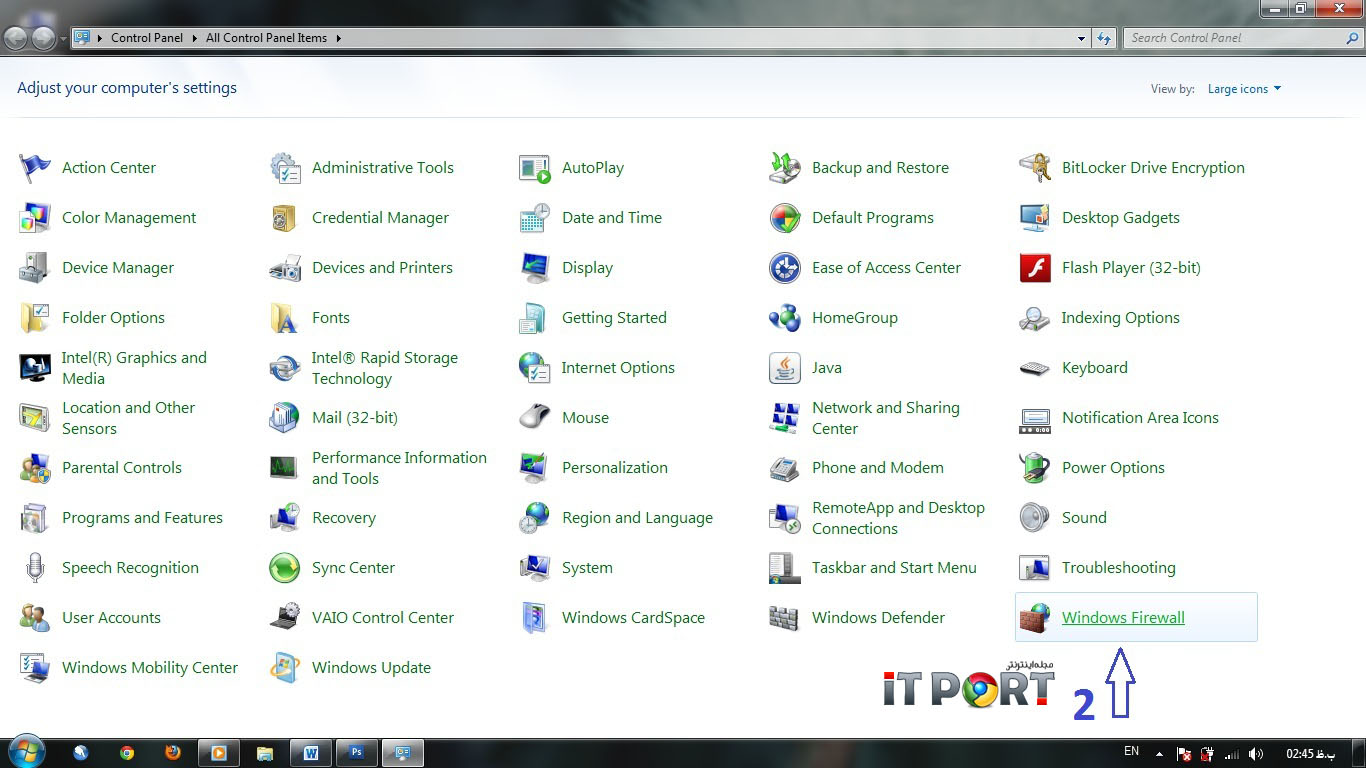
Task: Click the green Sync Center icon
Action: [x=285, y=568]
